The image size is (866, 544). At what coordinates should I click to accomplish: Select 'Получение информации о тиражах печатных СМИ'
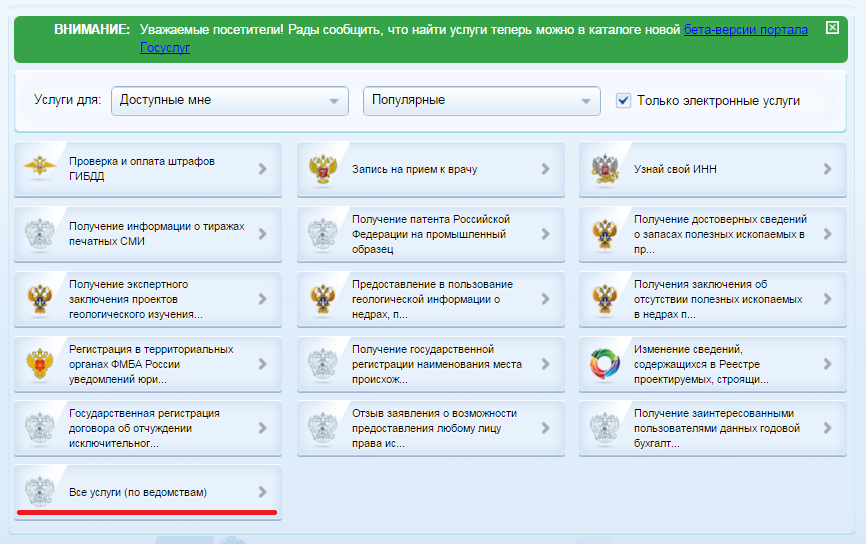(156, 234)
